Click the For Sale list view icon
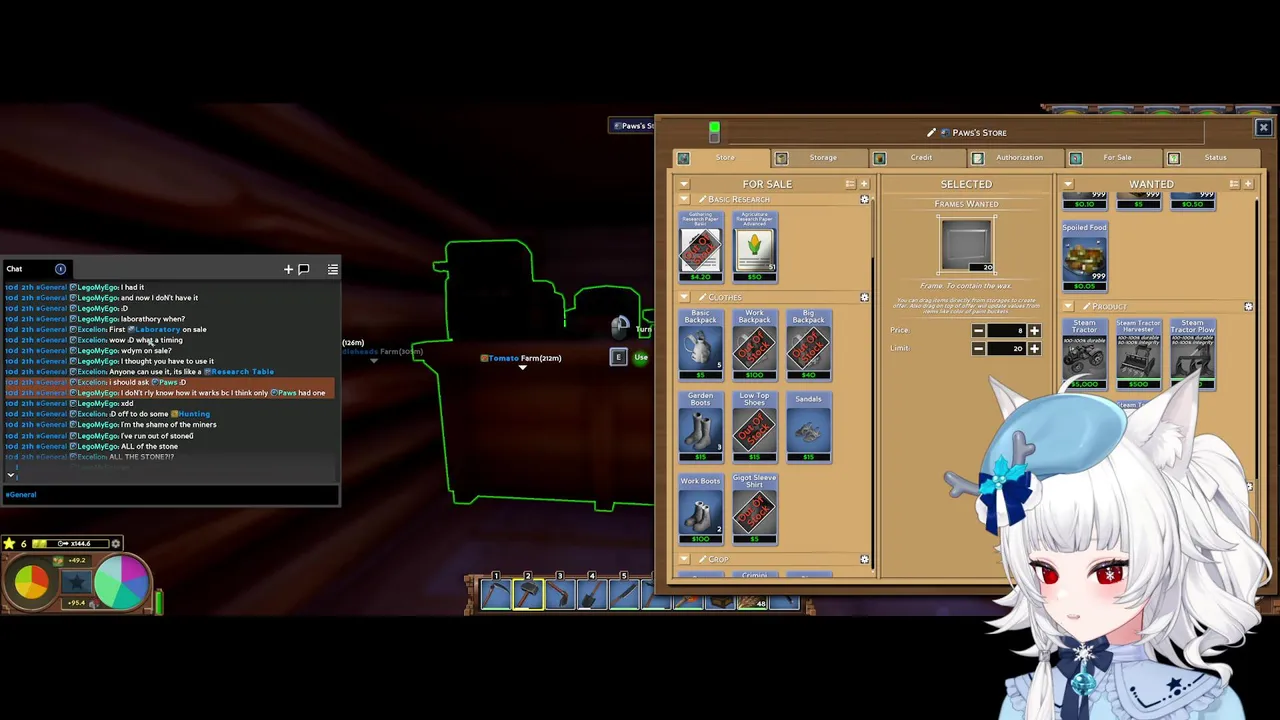This screenshot has width=1280, height=720. click(850, 184)
